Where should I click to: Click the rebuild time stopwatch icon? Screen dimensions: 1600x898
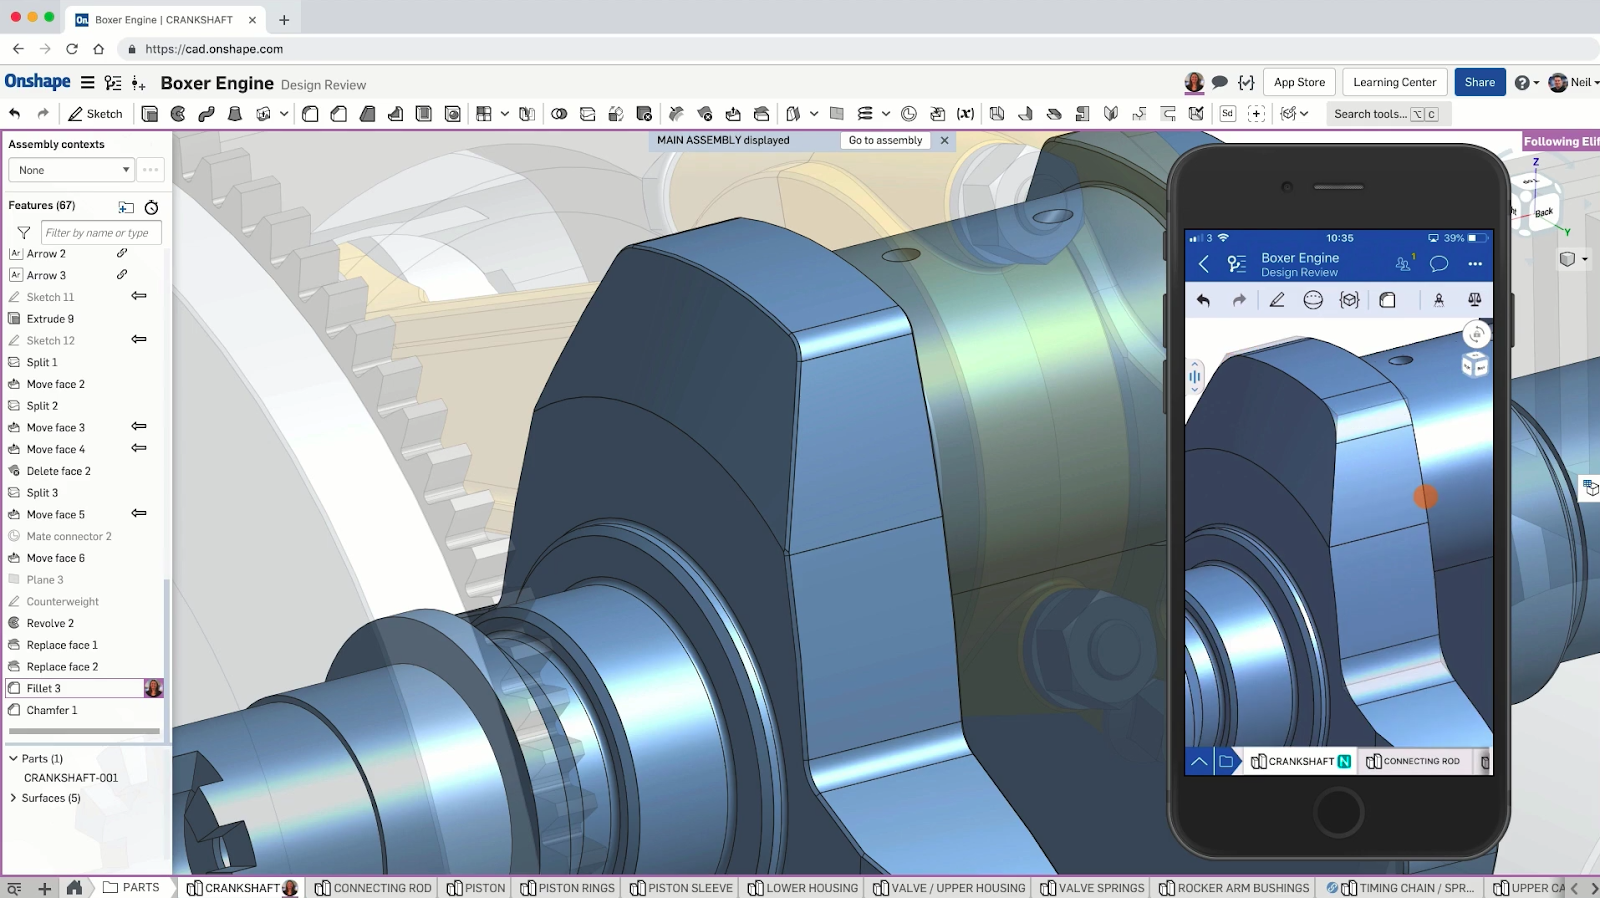pos(151,207)
